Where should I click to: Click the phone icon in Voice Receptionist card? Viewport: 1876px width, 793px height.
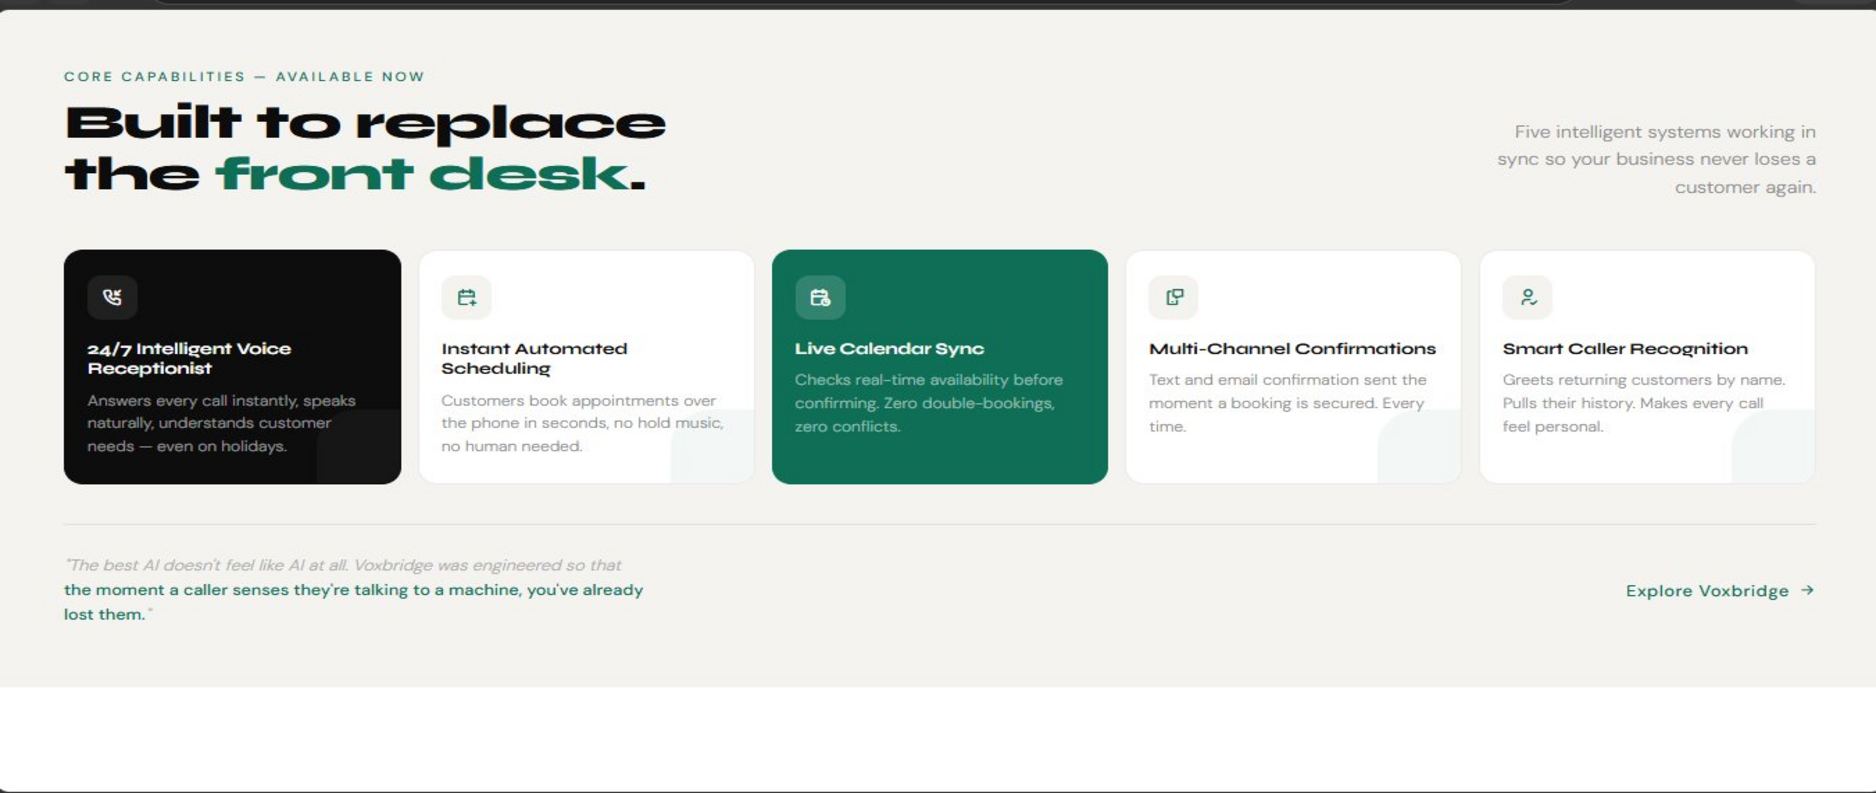pyautogui.click(x=112, y=297)
